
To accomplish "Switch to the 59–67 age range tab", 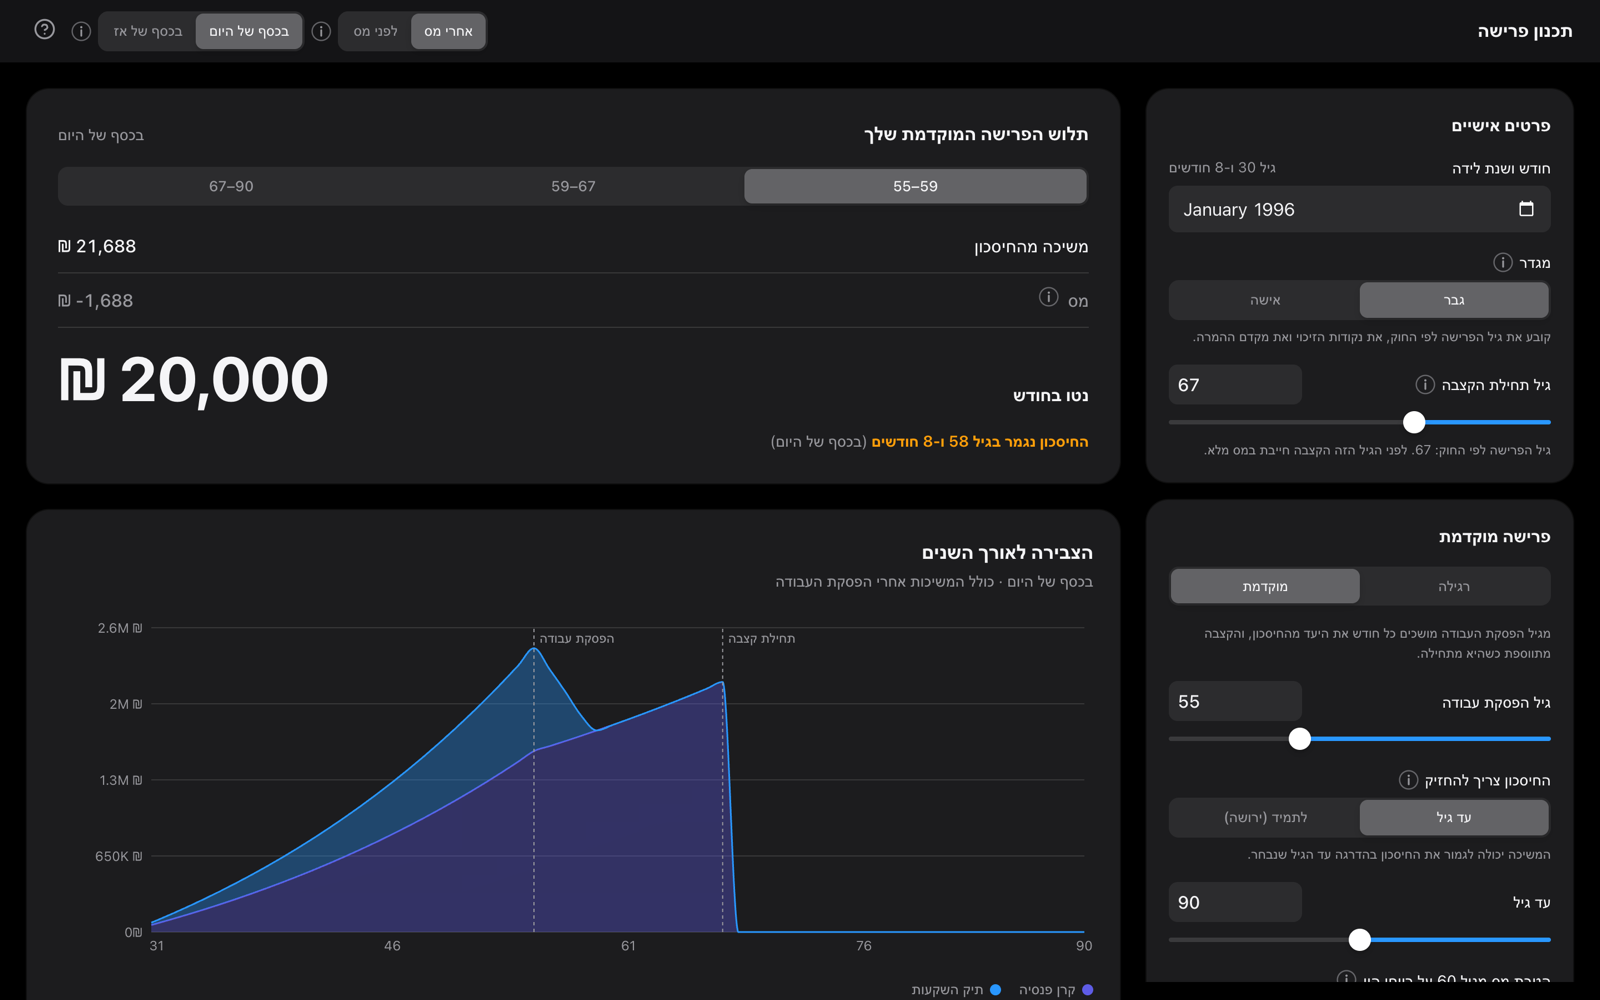I will [573, 186].
